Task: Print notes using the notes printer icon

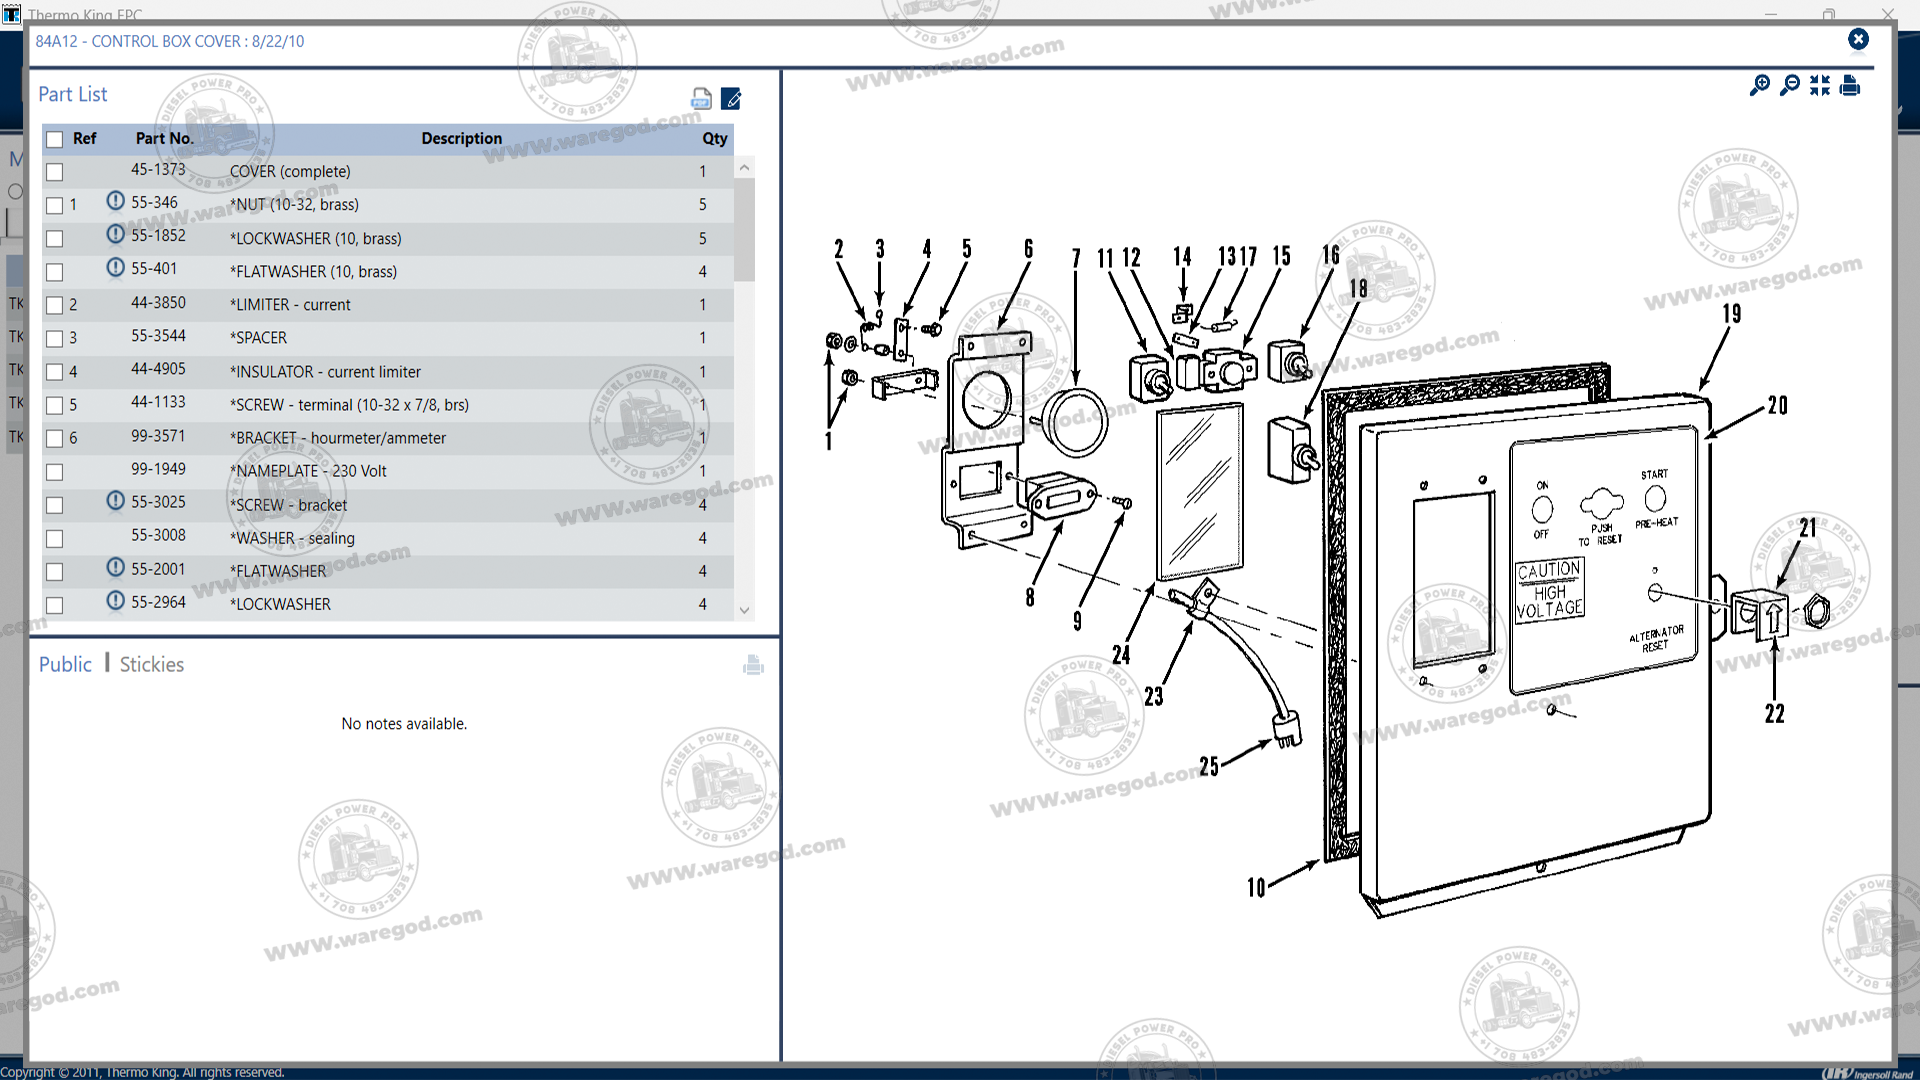Action: (753, 665)
